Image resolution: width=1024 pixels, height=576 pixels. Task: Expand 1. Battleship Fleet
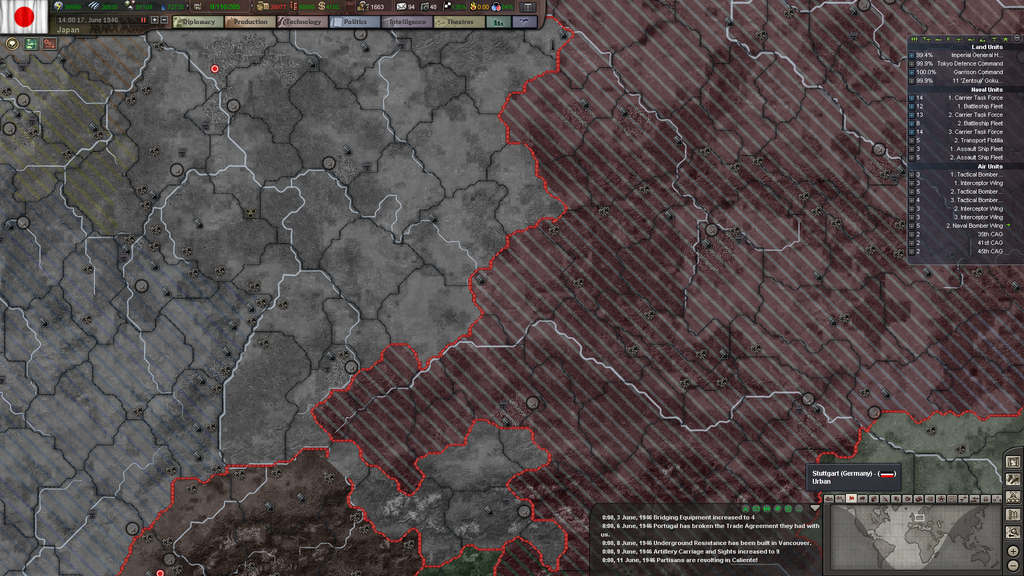pos(912,106)
